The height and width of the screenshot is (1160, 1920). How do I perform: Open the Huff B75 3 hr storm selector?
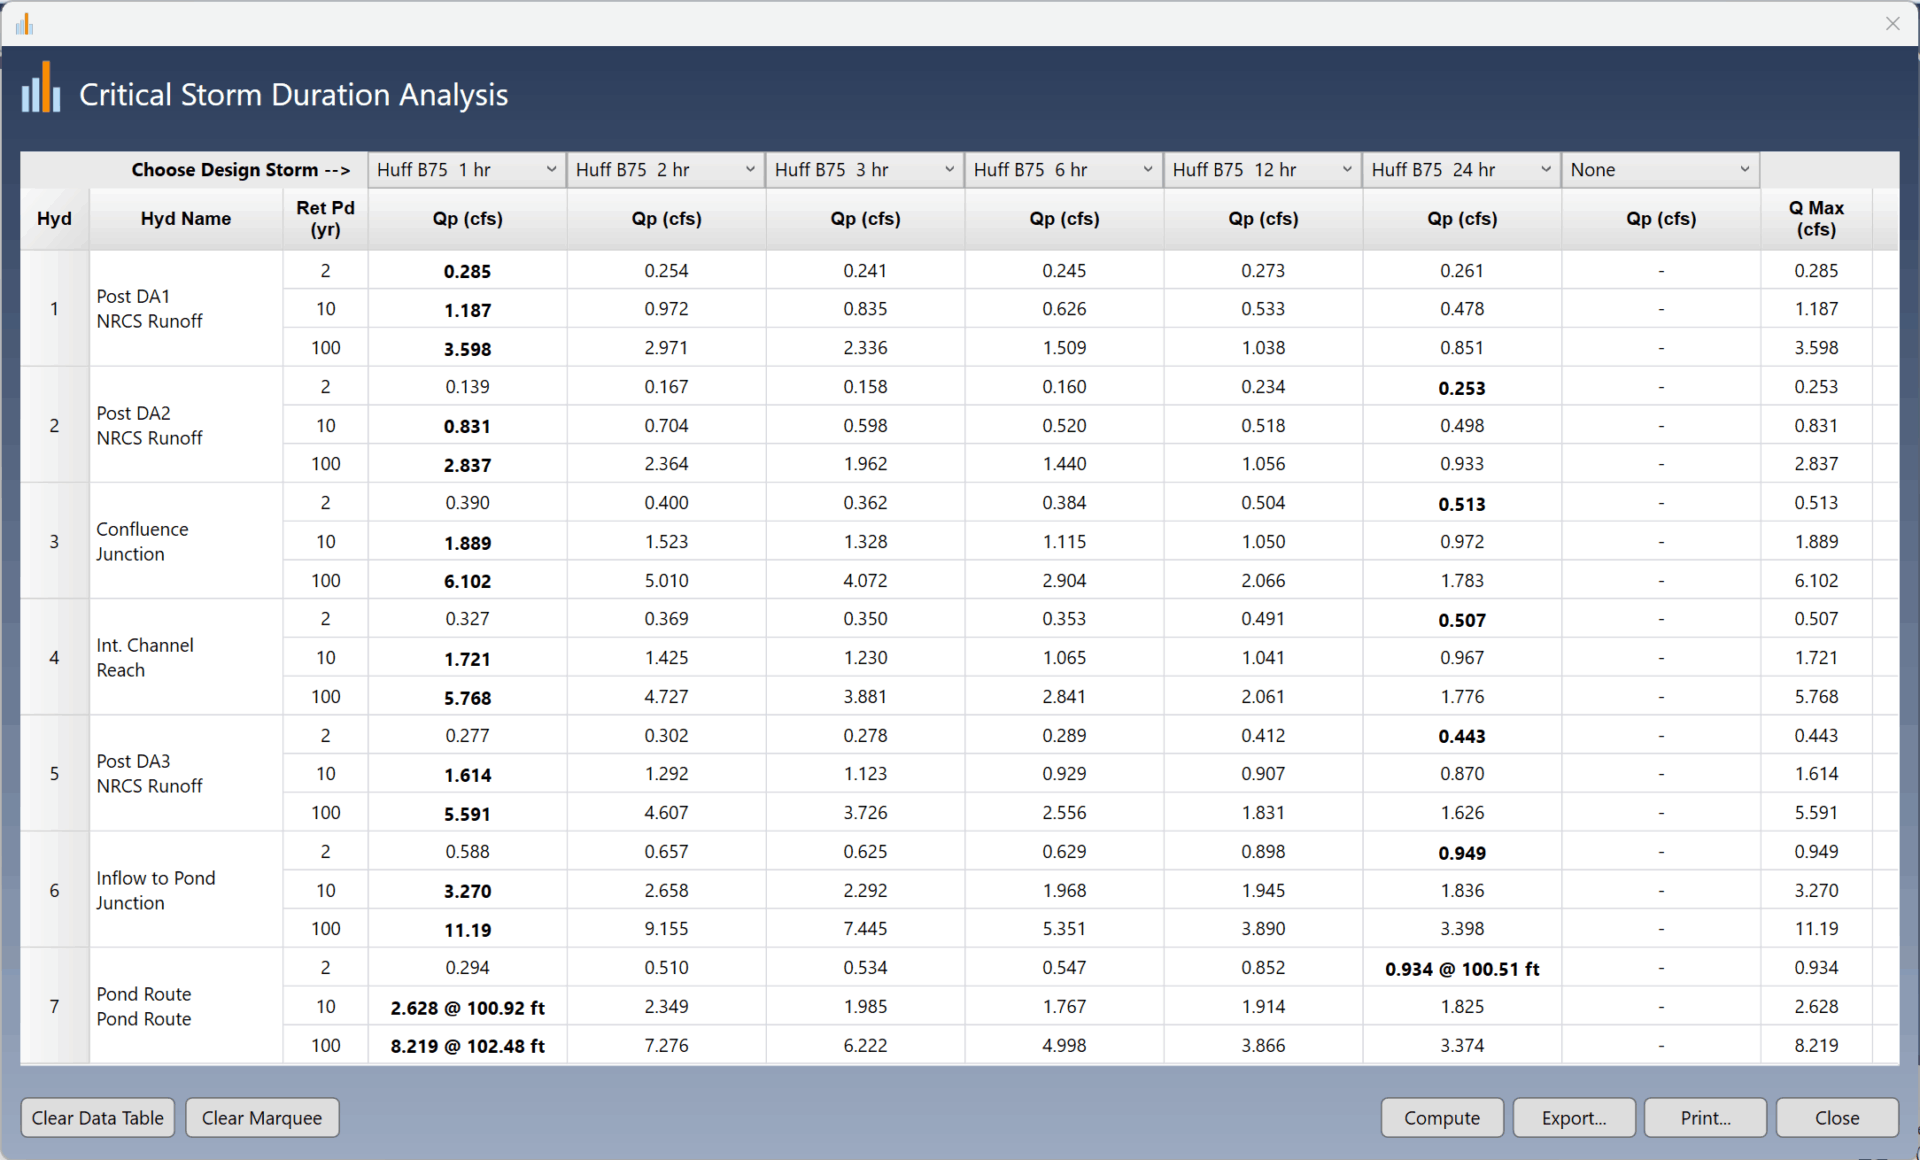pos(864,170)
